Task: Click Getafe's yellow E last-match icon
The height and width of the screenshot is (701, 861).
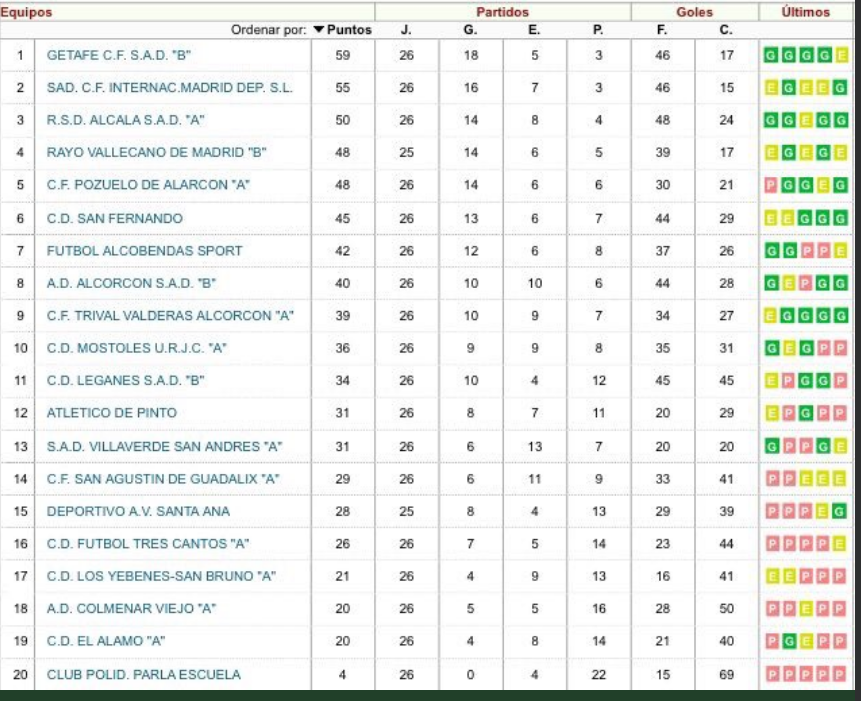Action: (x=841, y=55)
